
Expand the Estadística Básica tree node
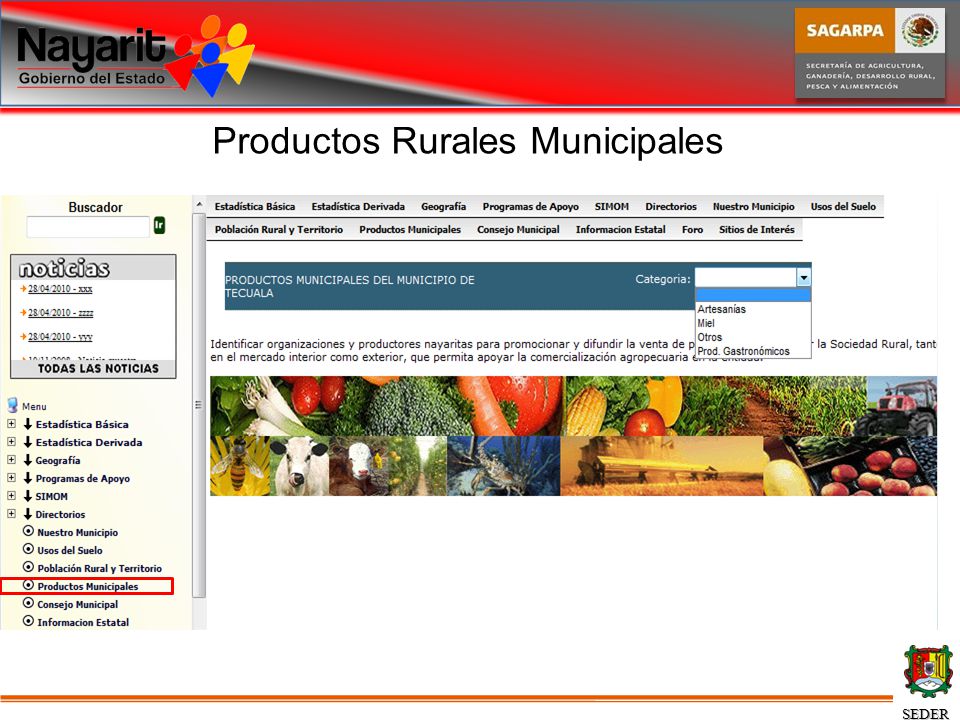[11, 424]
